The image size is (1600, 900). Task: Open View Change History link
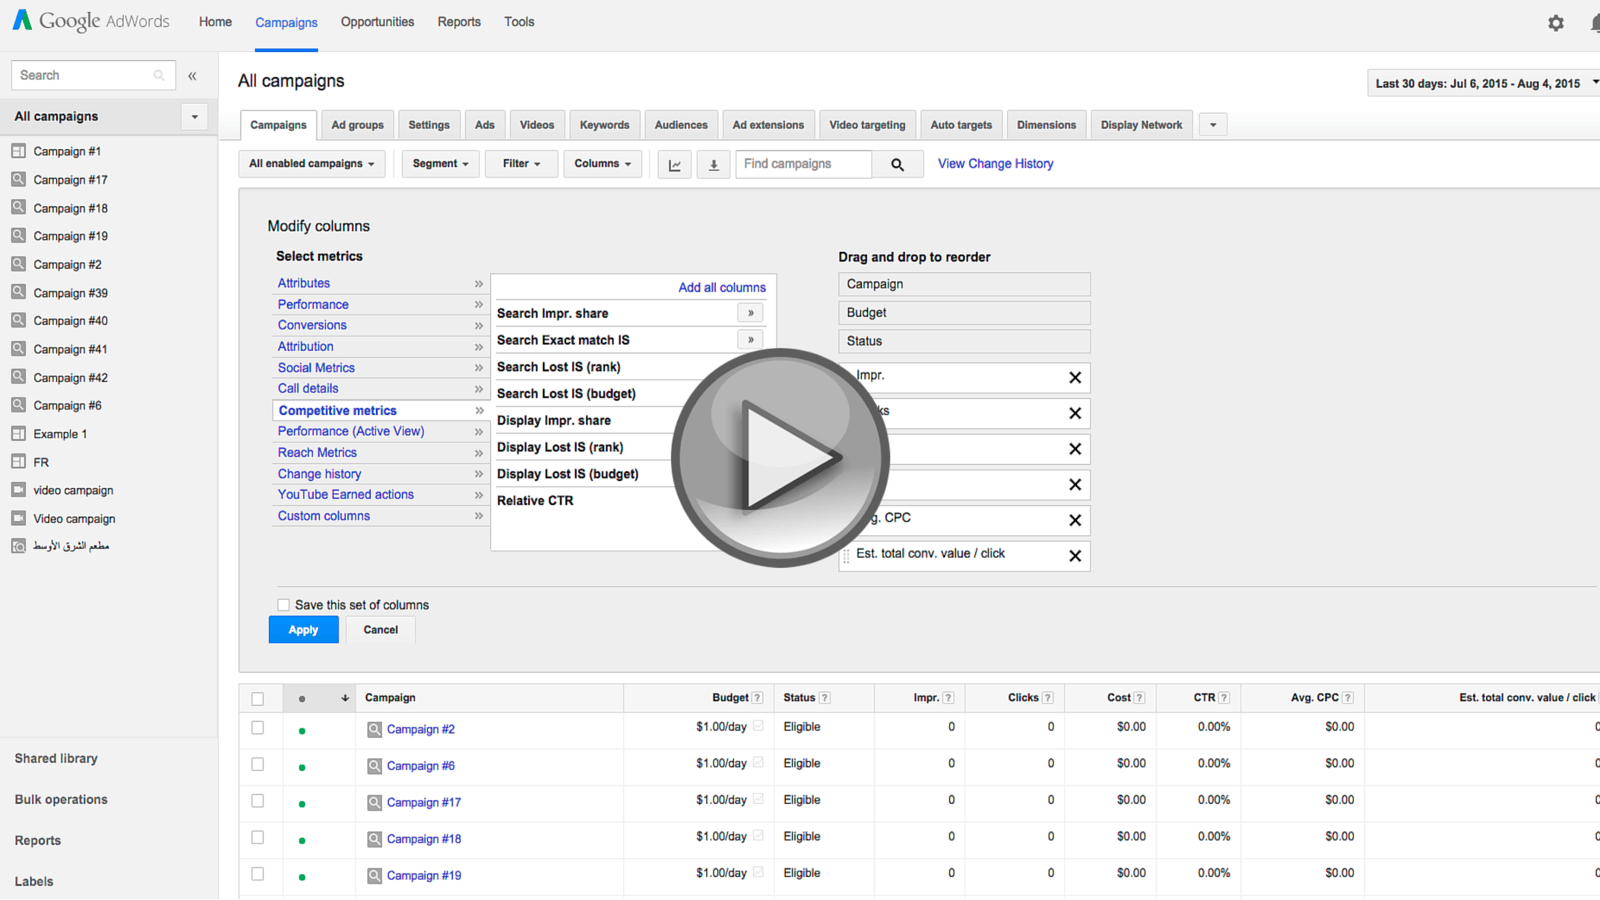tap(995, 164)
